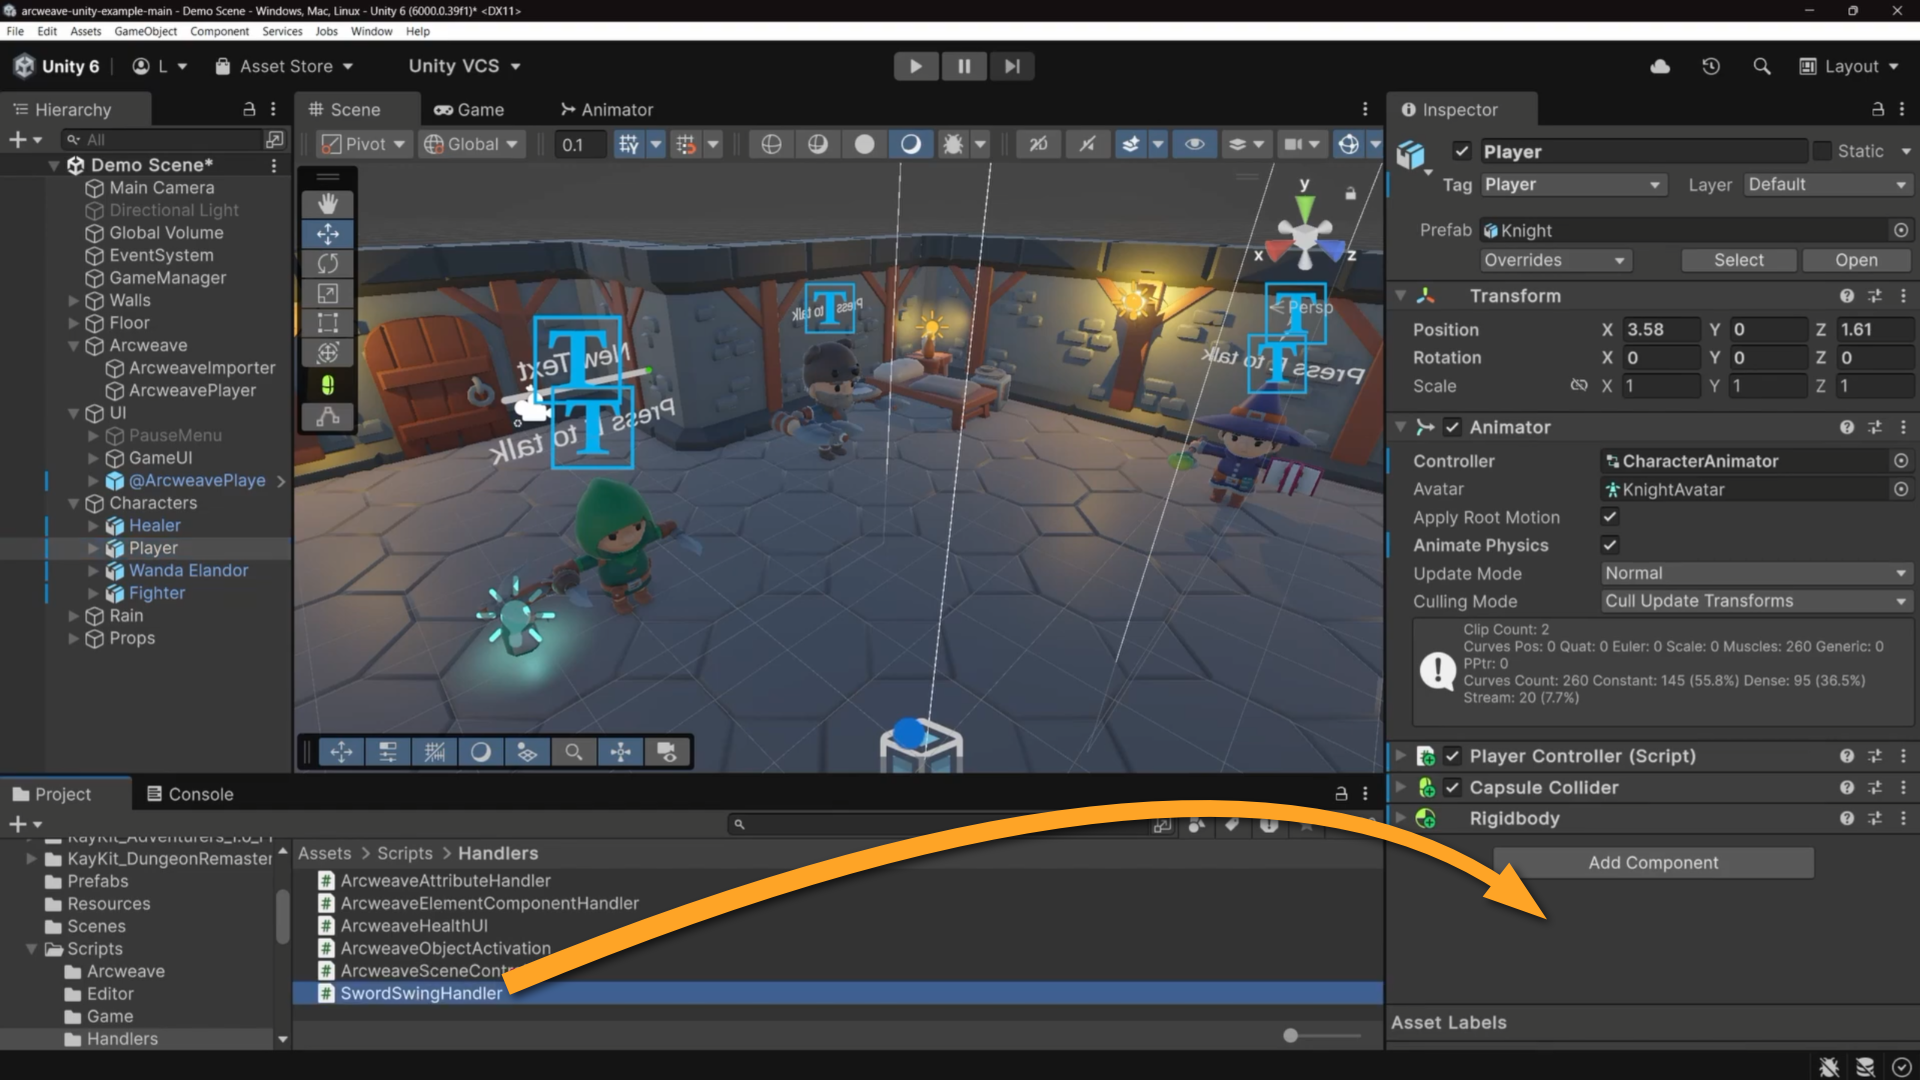Screen dimensions: 1920x1080
Task: Select the Rect transform tool
Action: 328,323
